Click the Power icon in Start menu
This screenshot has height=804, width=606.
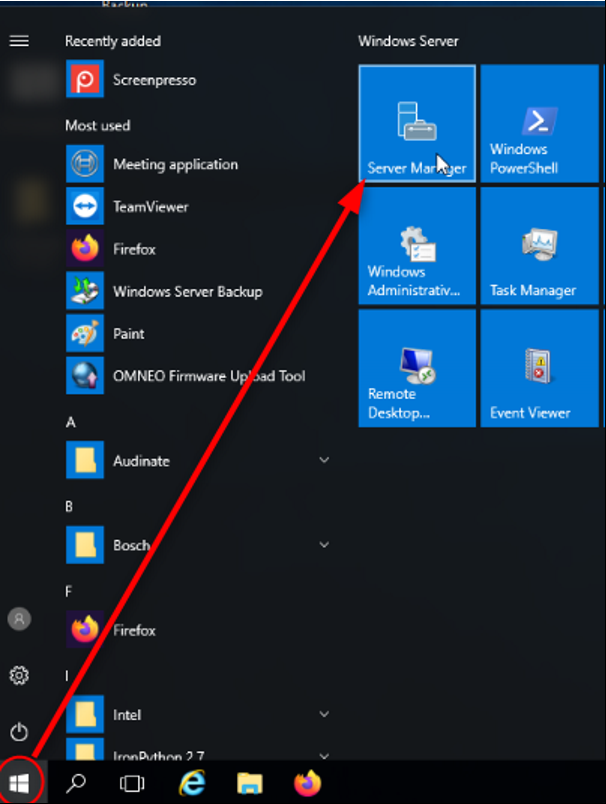pos(19,732)
